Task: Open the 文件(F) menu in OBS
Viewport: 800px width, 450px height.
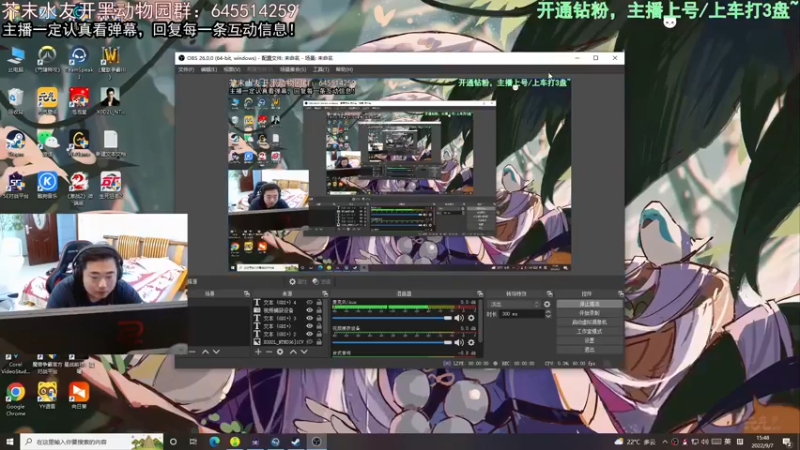Action: pyautogui.click(x=186, y=69)
